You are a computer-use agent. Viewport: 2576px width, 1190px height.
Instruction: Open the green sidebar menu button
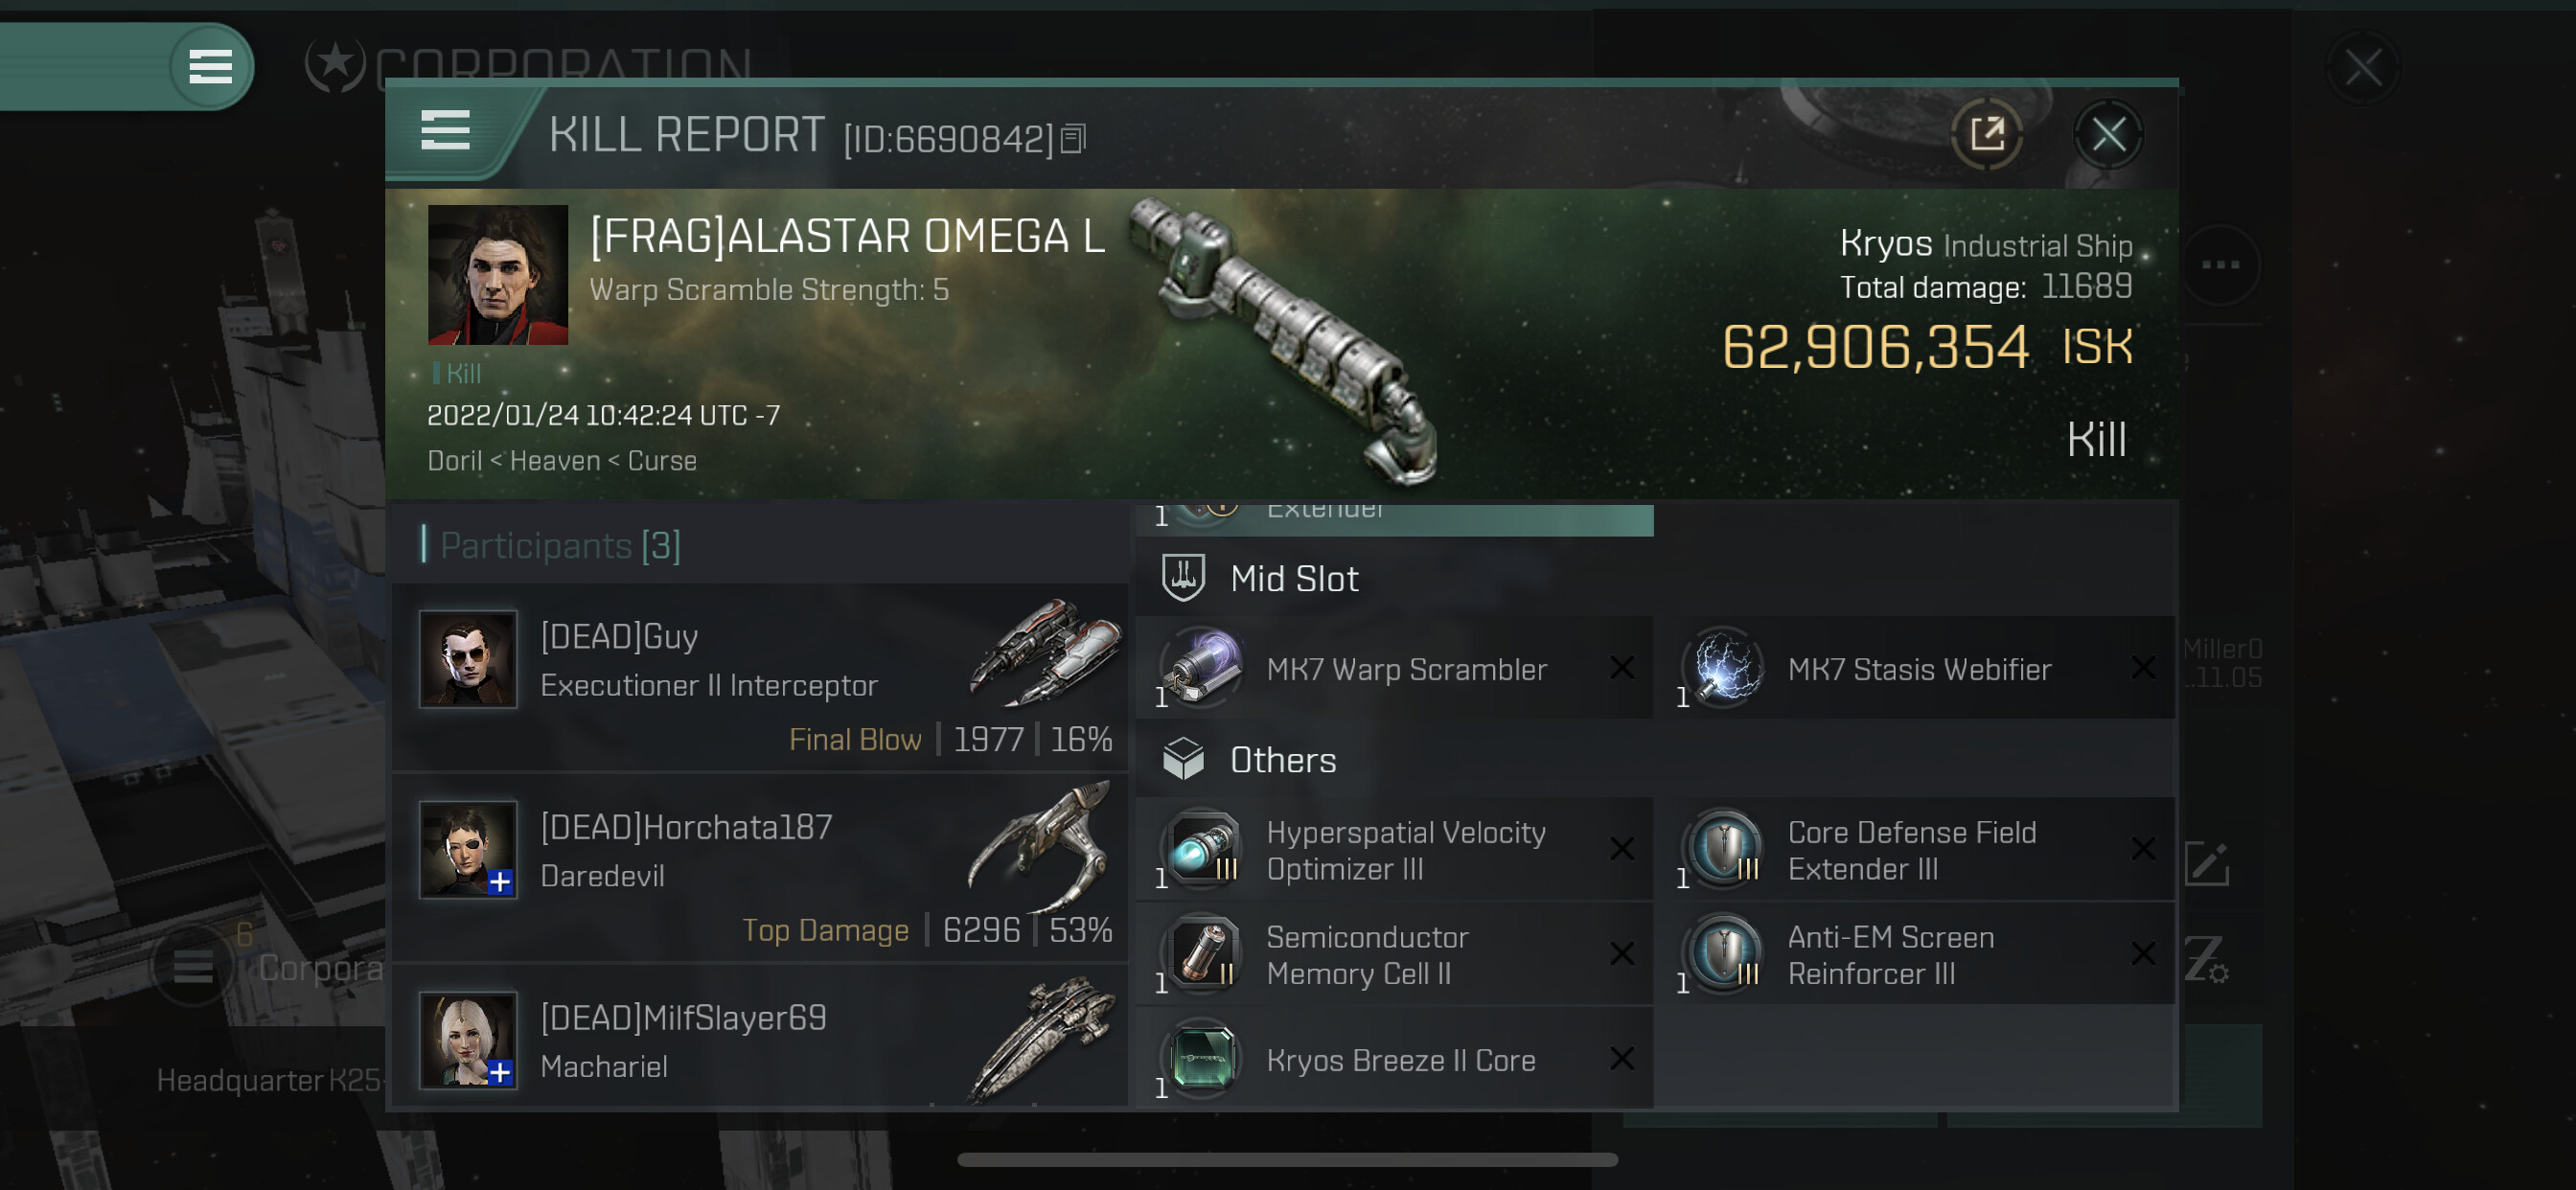pyautogui.click(x=210, y=66)
